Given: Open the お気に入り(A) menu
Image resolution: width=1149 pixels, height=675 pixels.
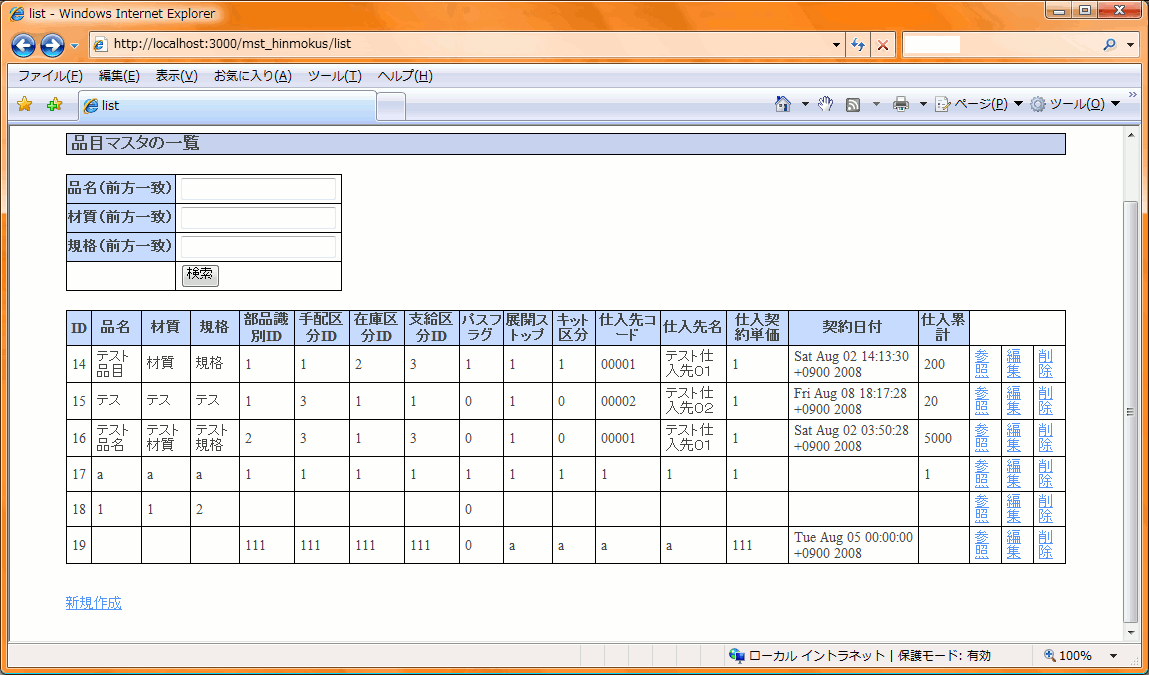Looking at the screenshot, I should (x=253, y=75).
